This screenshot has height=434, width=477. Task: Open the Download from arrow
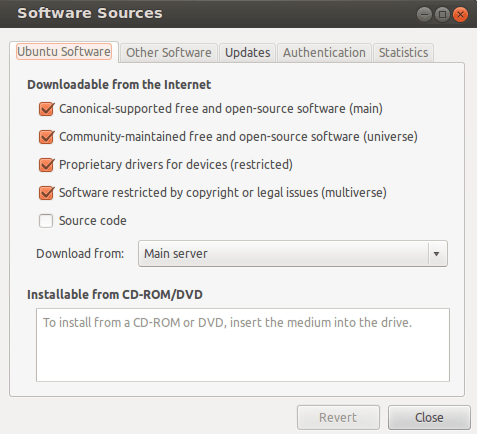[x=437, y=254]
